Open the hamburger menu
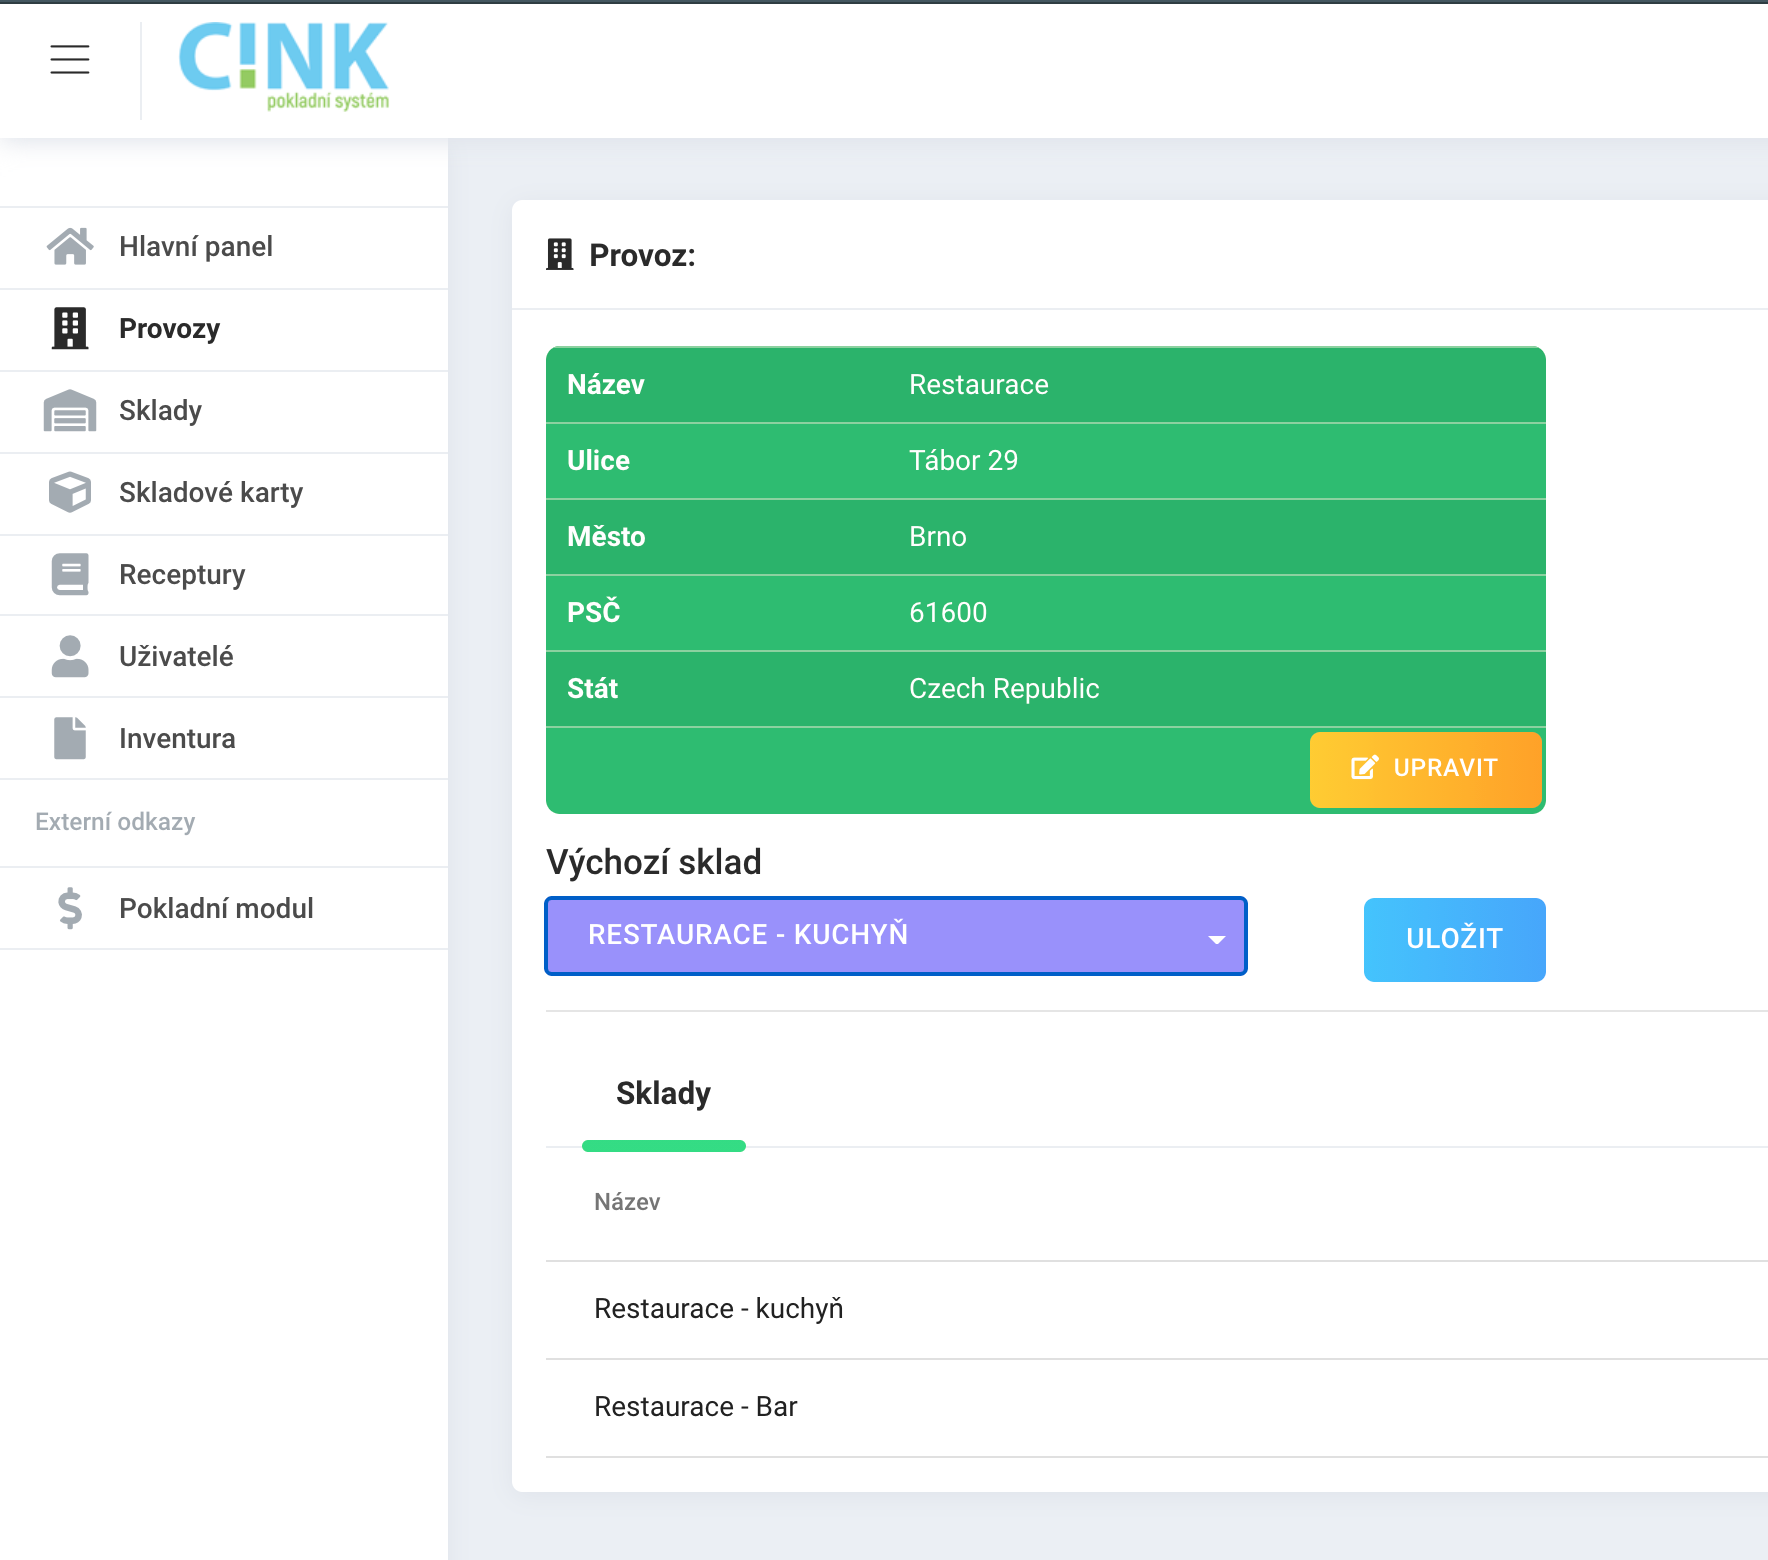The width and height of the screenshot is (1768, 1560). (70, 60)
